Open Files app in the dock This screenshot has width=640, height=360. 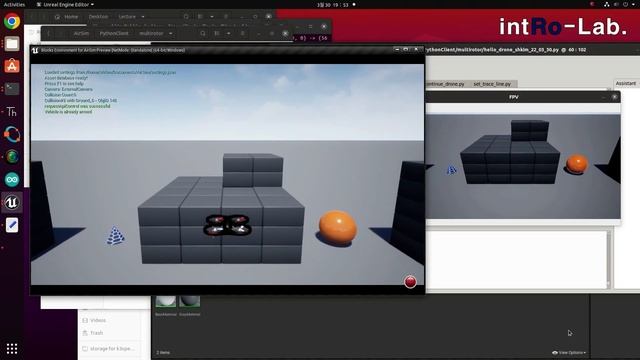click(12, 44)
